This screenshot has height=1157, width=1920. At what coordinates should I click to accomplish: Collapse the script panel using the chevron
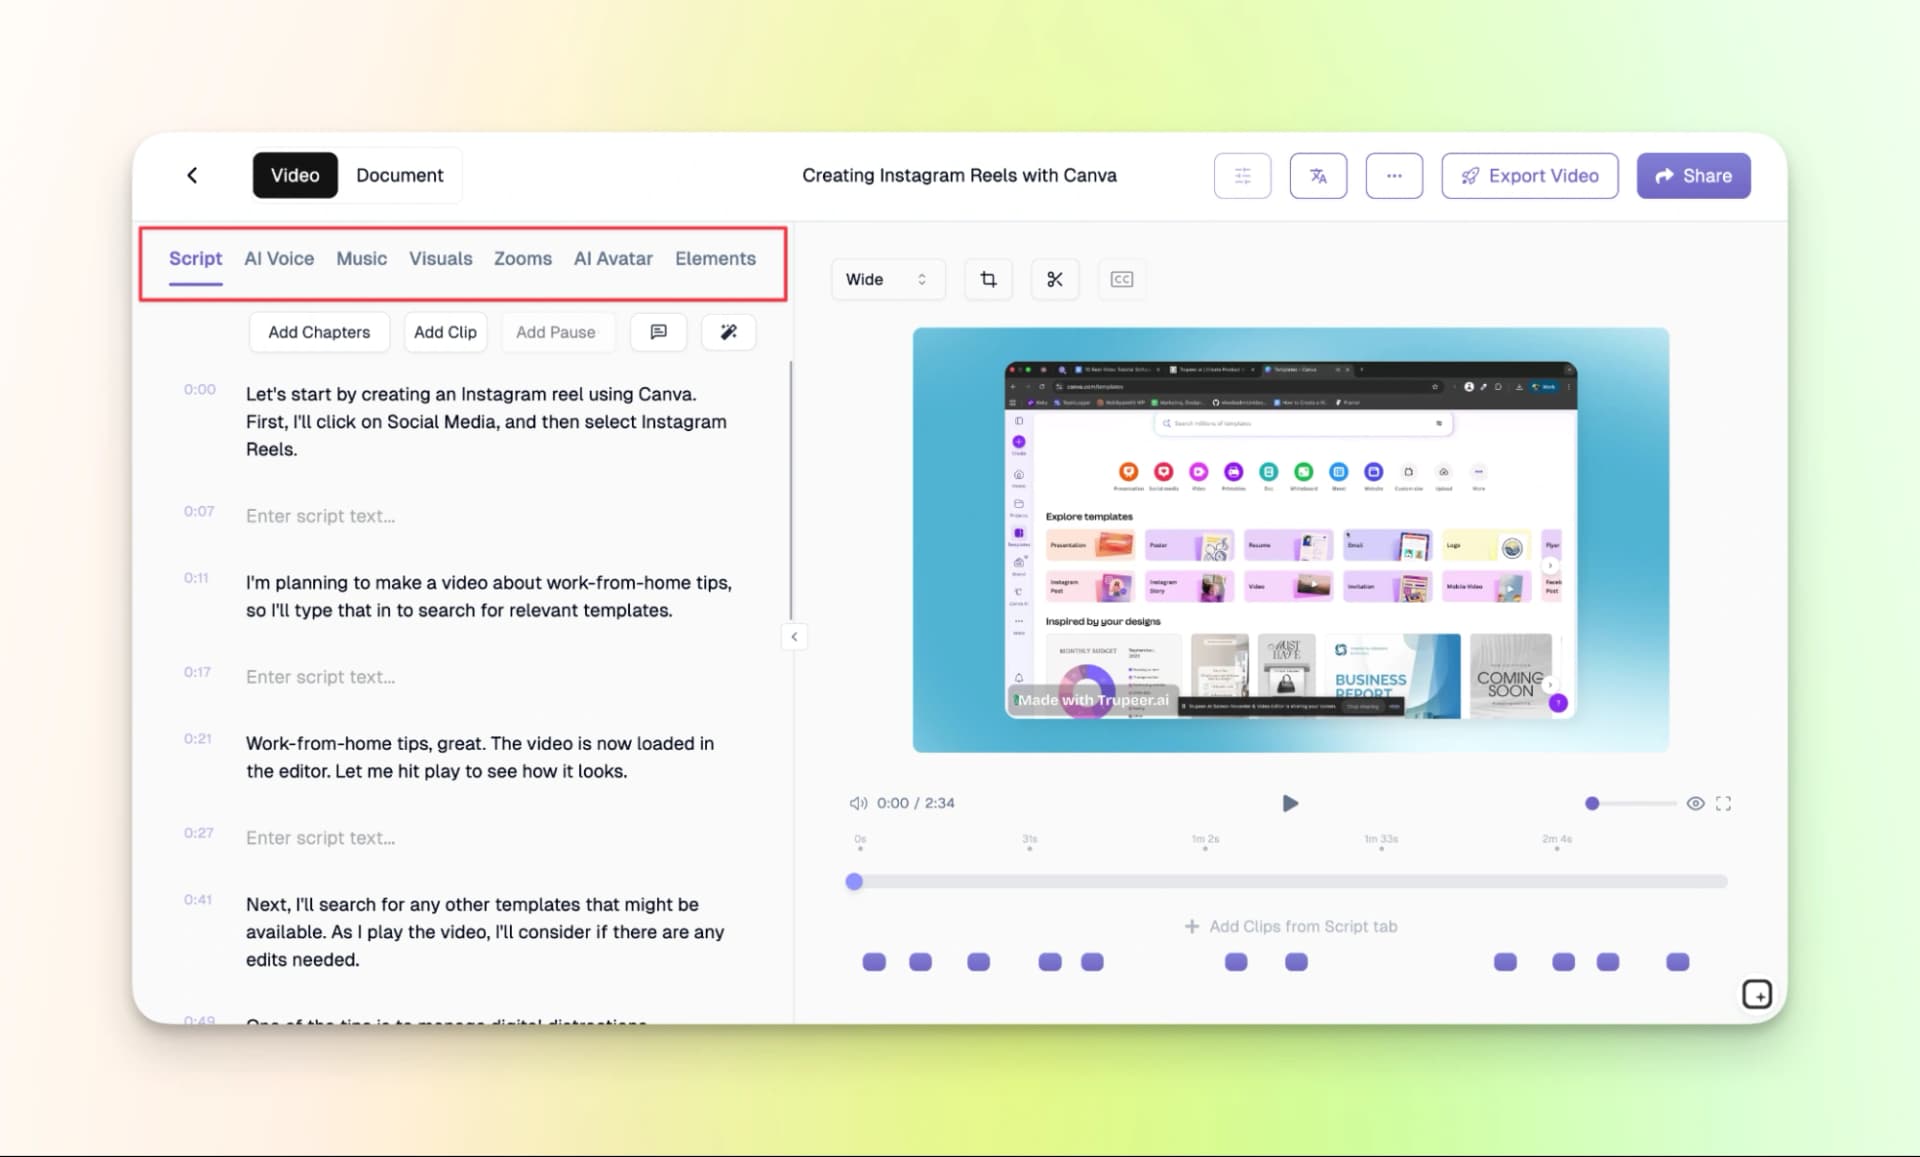[793, 636]
